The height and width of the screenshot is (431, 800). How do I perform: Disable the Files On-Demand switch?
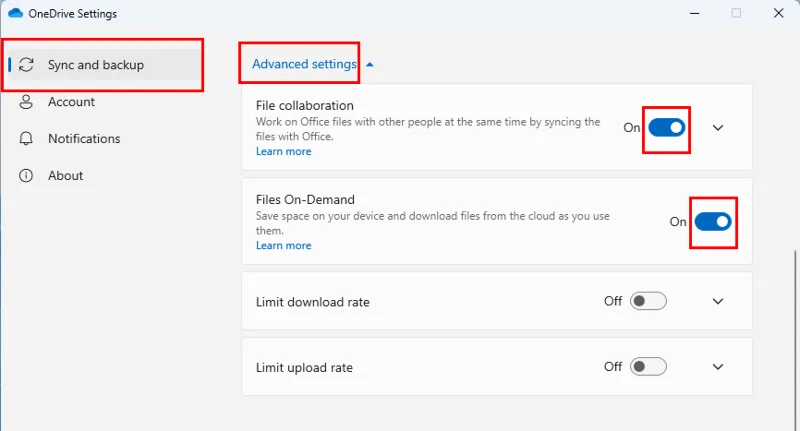[x=713, y=221]
